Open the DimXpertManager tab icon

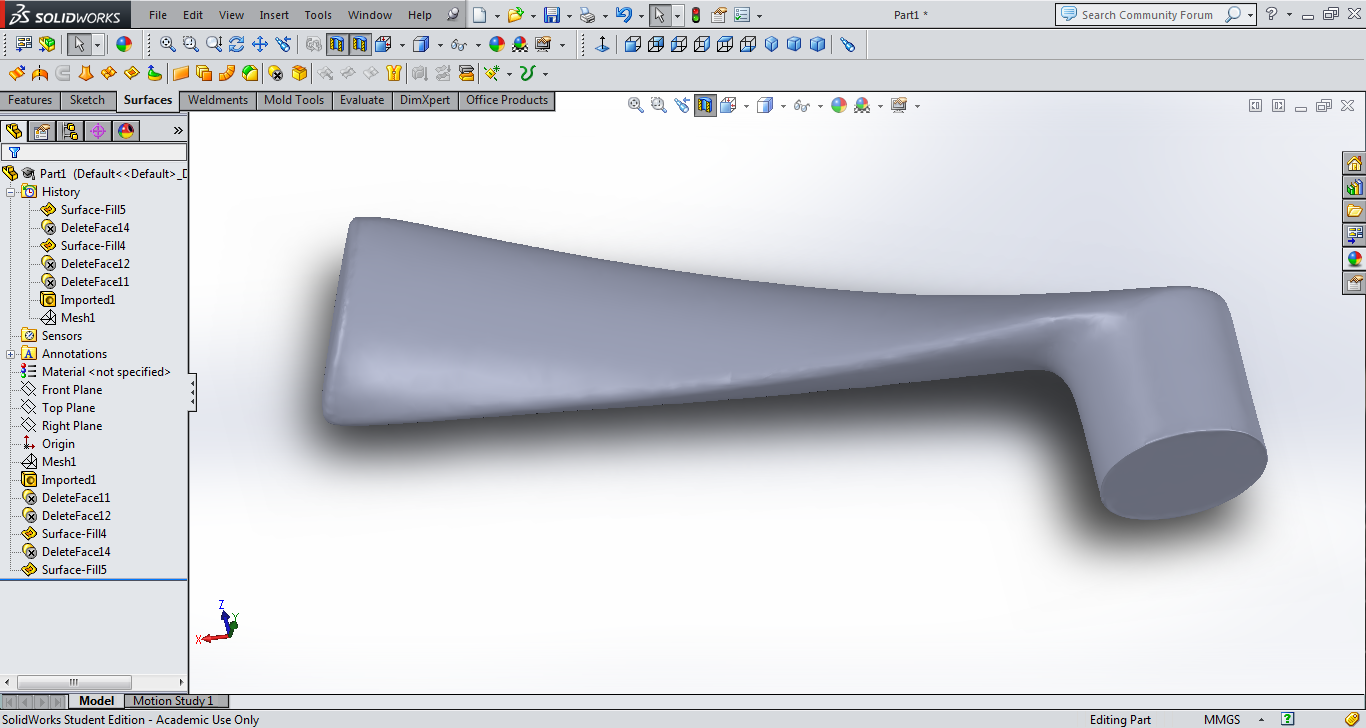(x=98, y=131)
